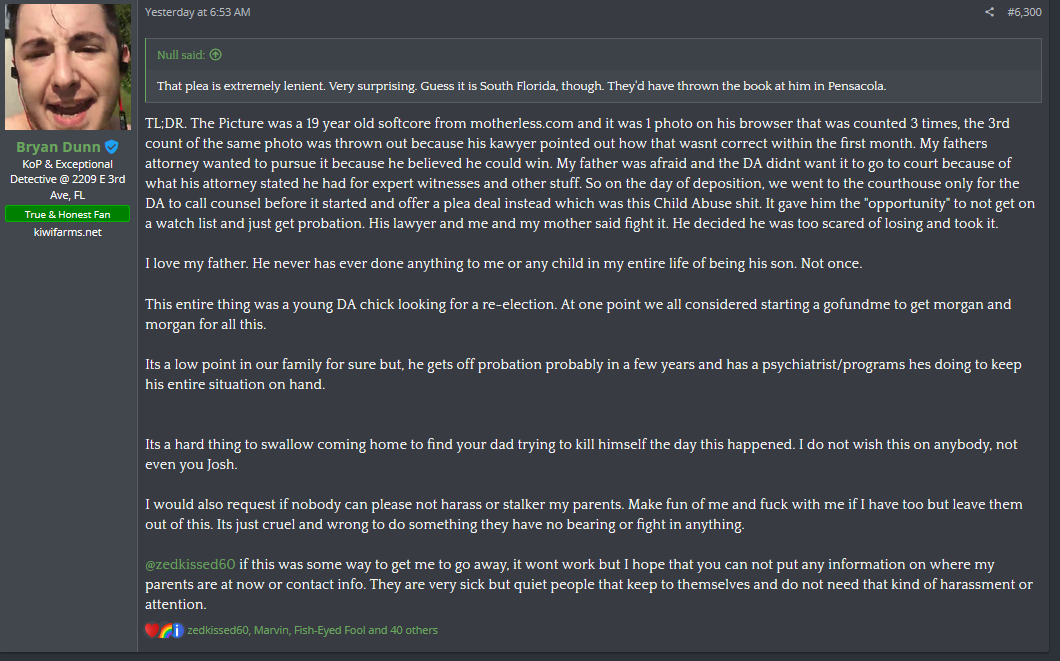This screenshot has height=661, width=1060.
Task: Click the heart reaction icon
Action: click(x=152, y=630)
